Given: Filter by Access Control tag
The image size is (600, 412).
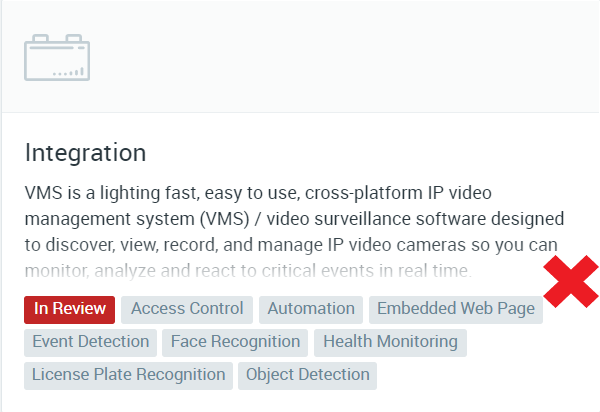Looking at the screenshot, I should click(187, 309).
